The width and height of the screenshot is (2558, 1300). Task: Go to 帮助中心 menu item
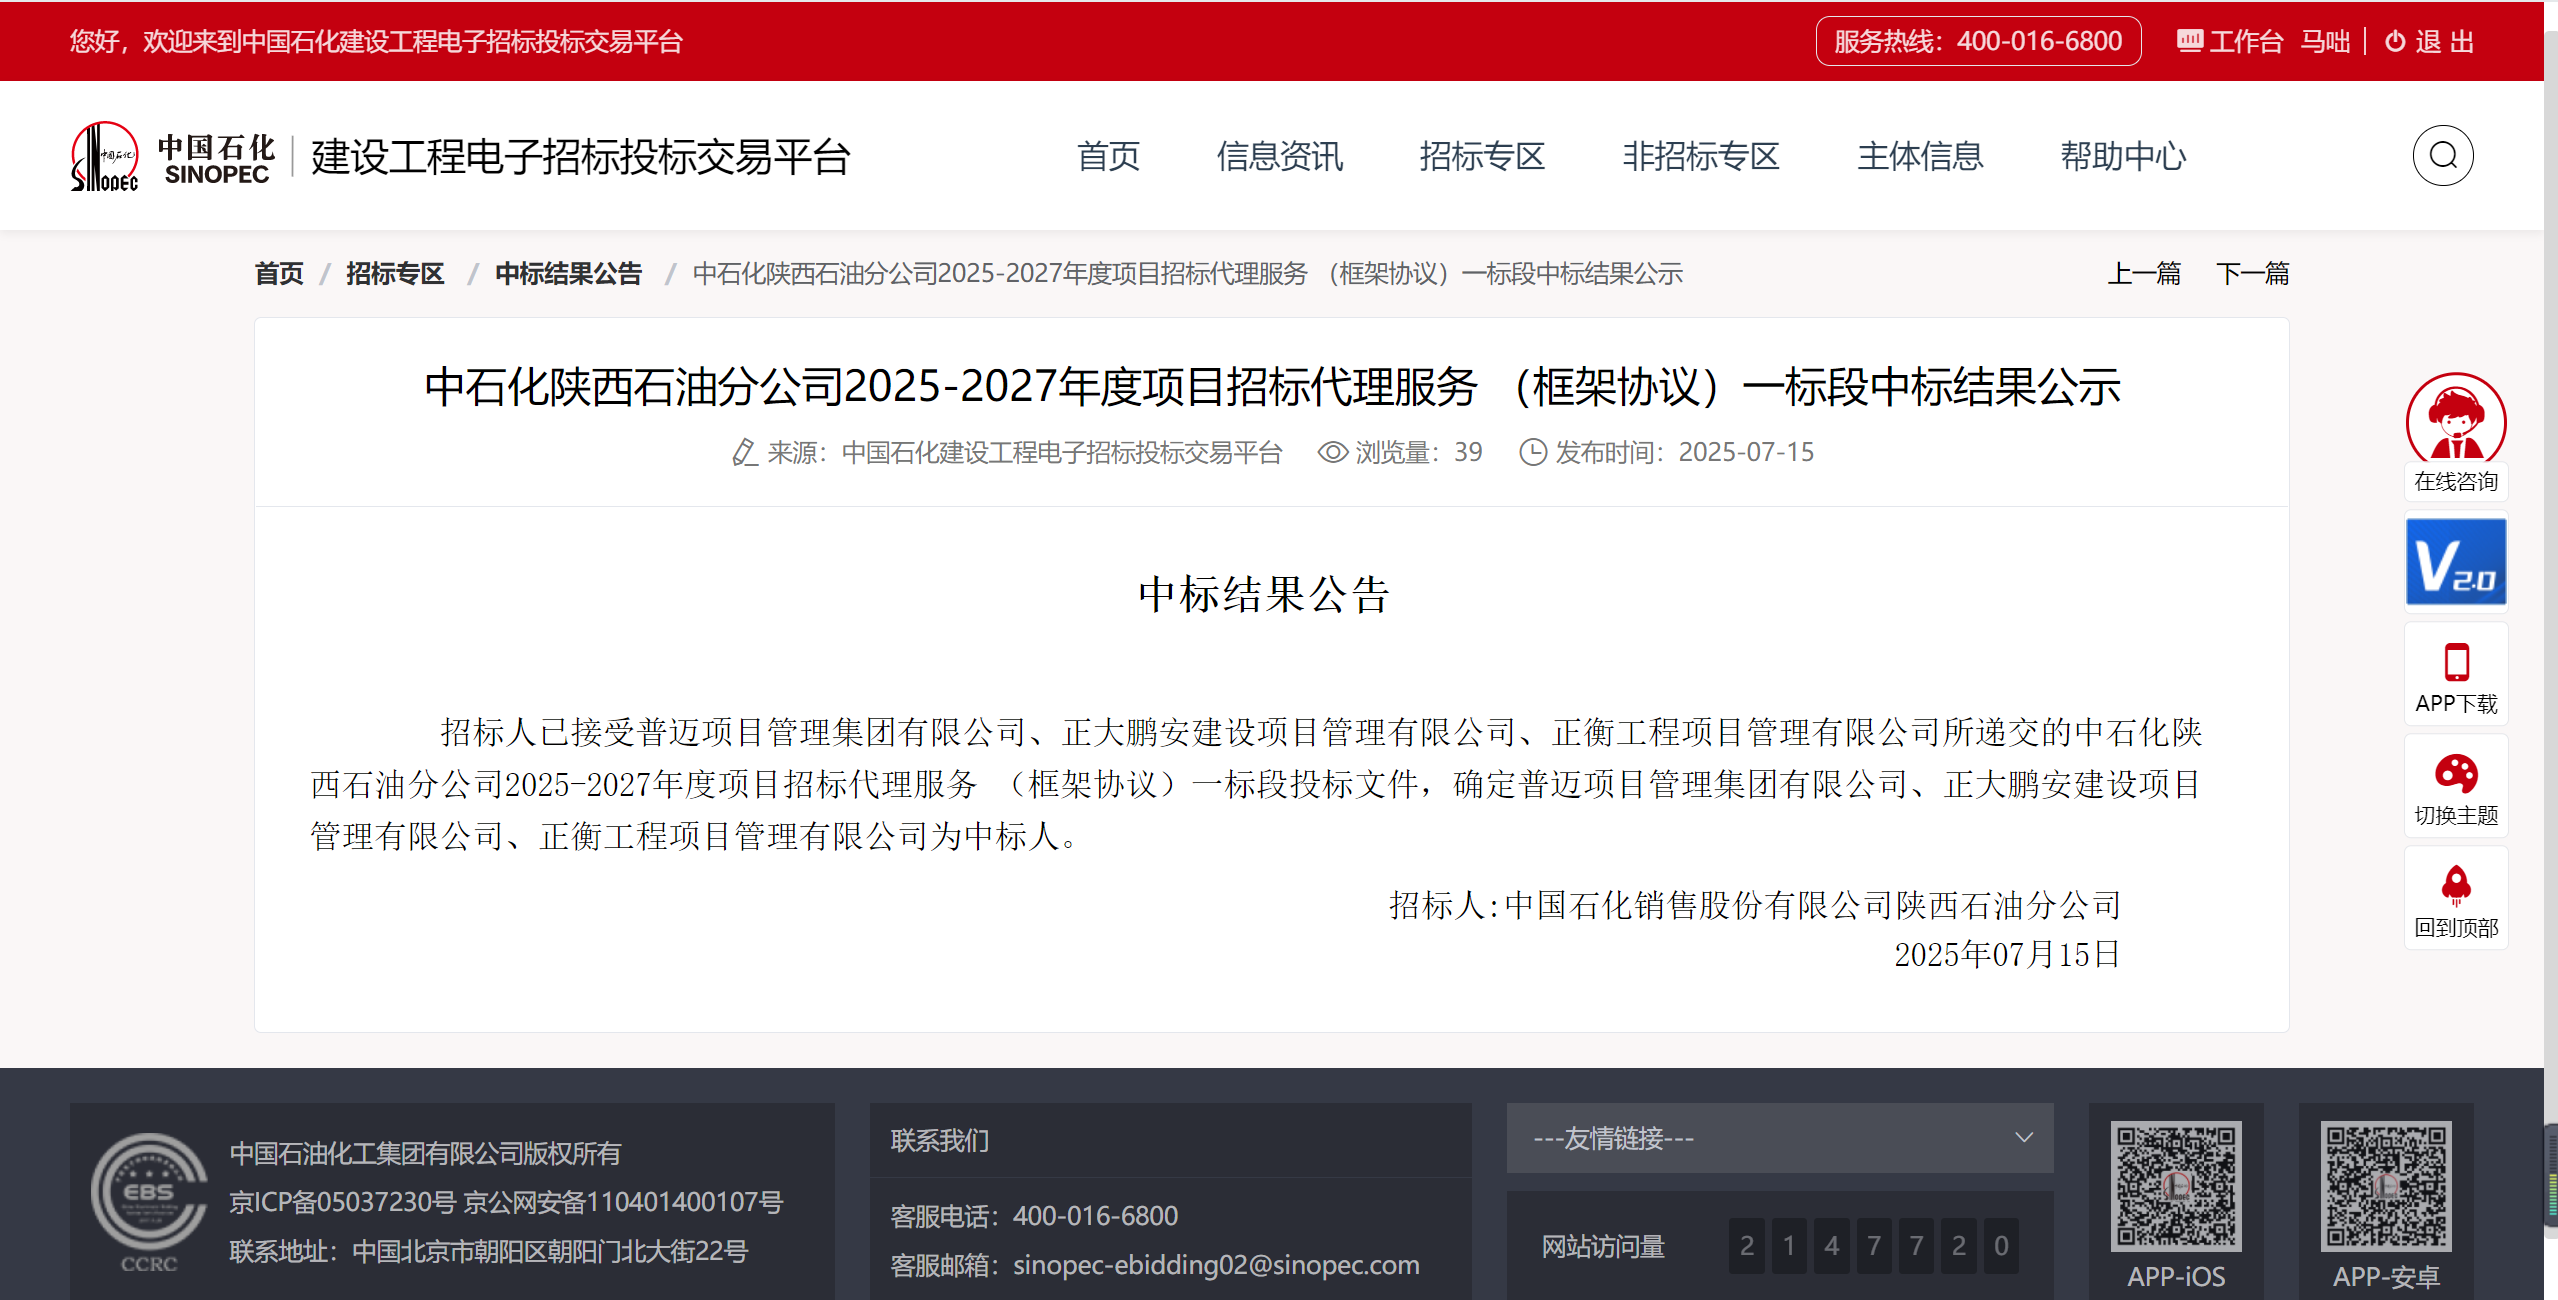click(x=2122, y=156)
